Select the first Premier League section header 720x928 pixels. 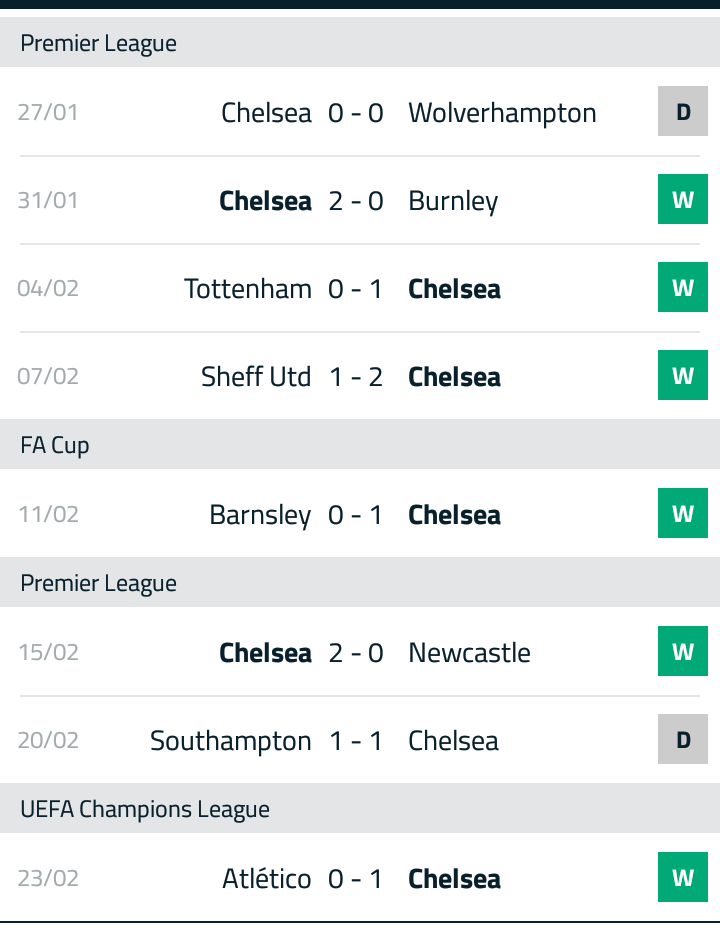(x=360, y=42)
